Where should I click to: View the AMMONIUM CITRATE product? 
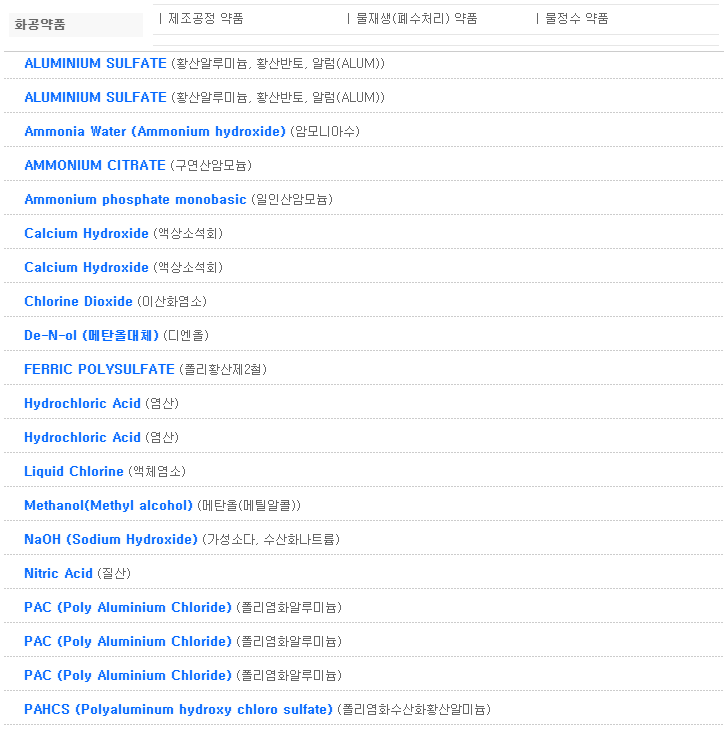[x=95, y=165]
